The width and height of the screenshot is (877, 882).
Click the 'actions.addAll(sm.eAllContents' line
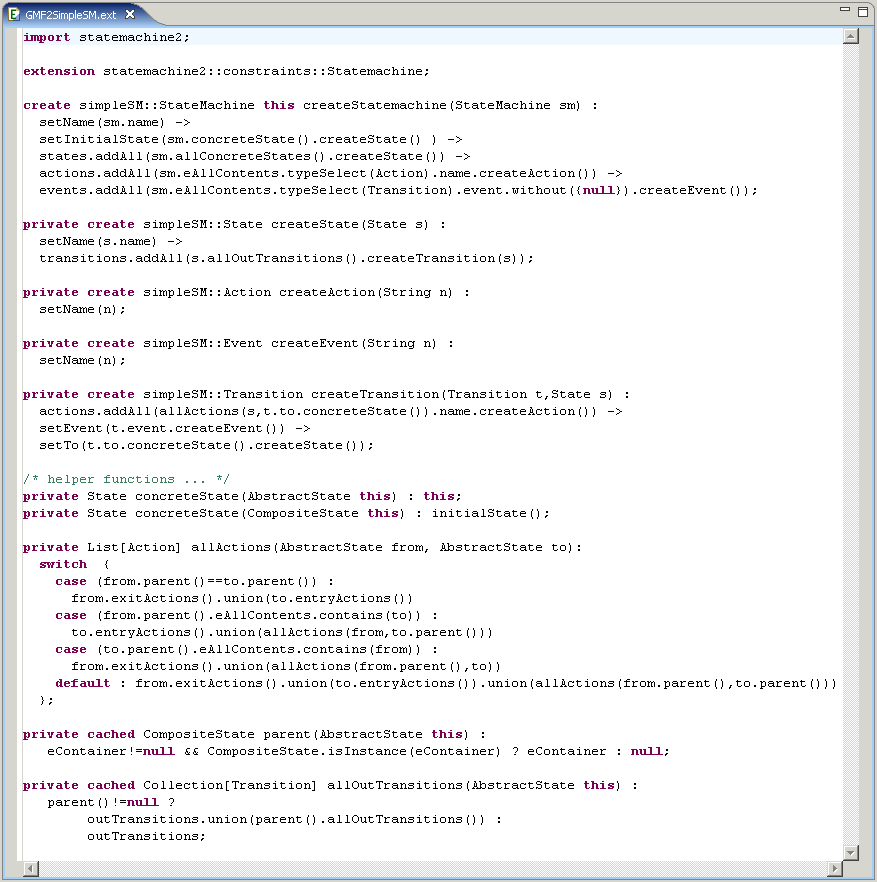coord(331,173)
